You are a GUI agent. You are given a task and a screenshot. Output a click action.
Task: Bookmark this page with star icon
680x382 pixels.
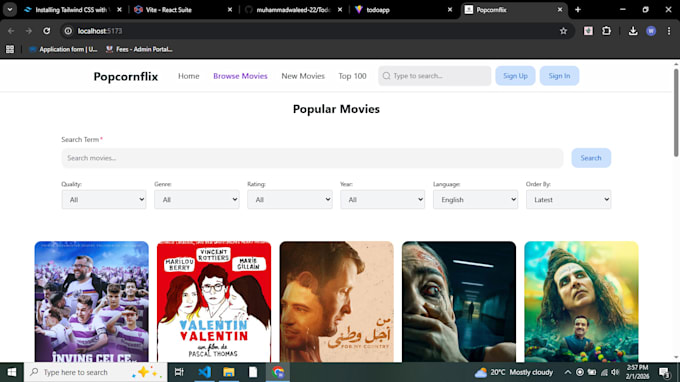(563, 31)
